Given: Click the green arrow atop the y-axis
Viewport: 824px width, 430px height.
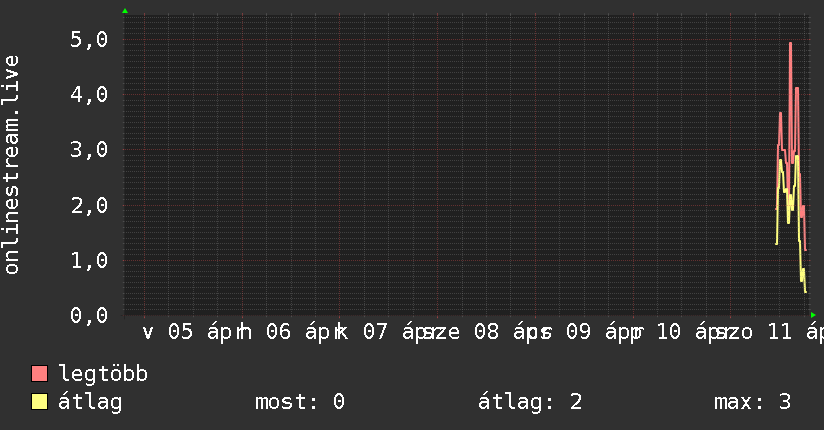Looking at the screenshot, I should click(x=124, y=11).
